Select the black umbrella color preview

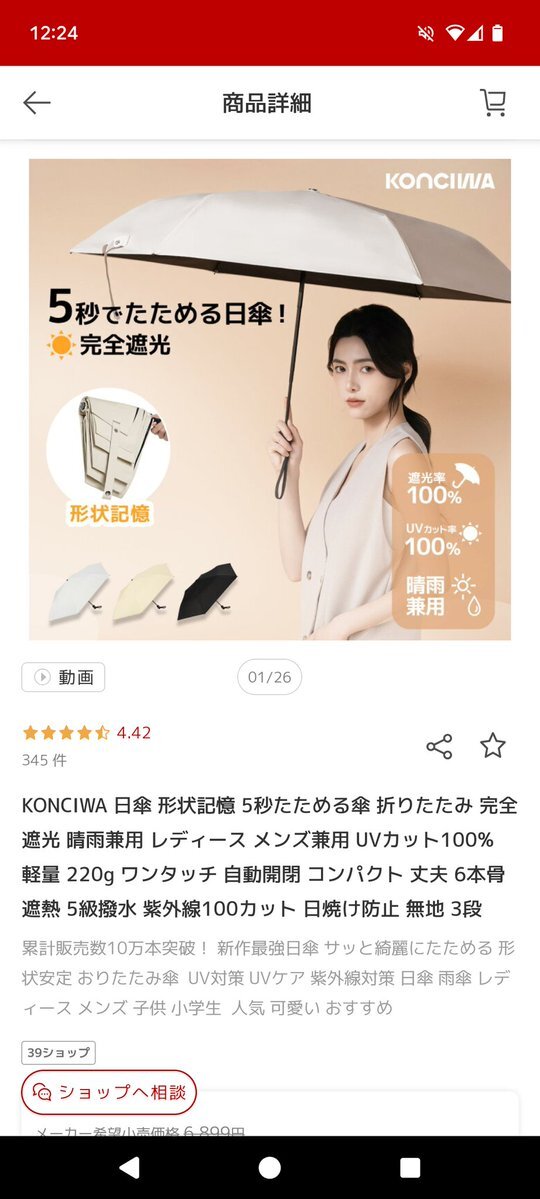pos(207,591)
